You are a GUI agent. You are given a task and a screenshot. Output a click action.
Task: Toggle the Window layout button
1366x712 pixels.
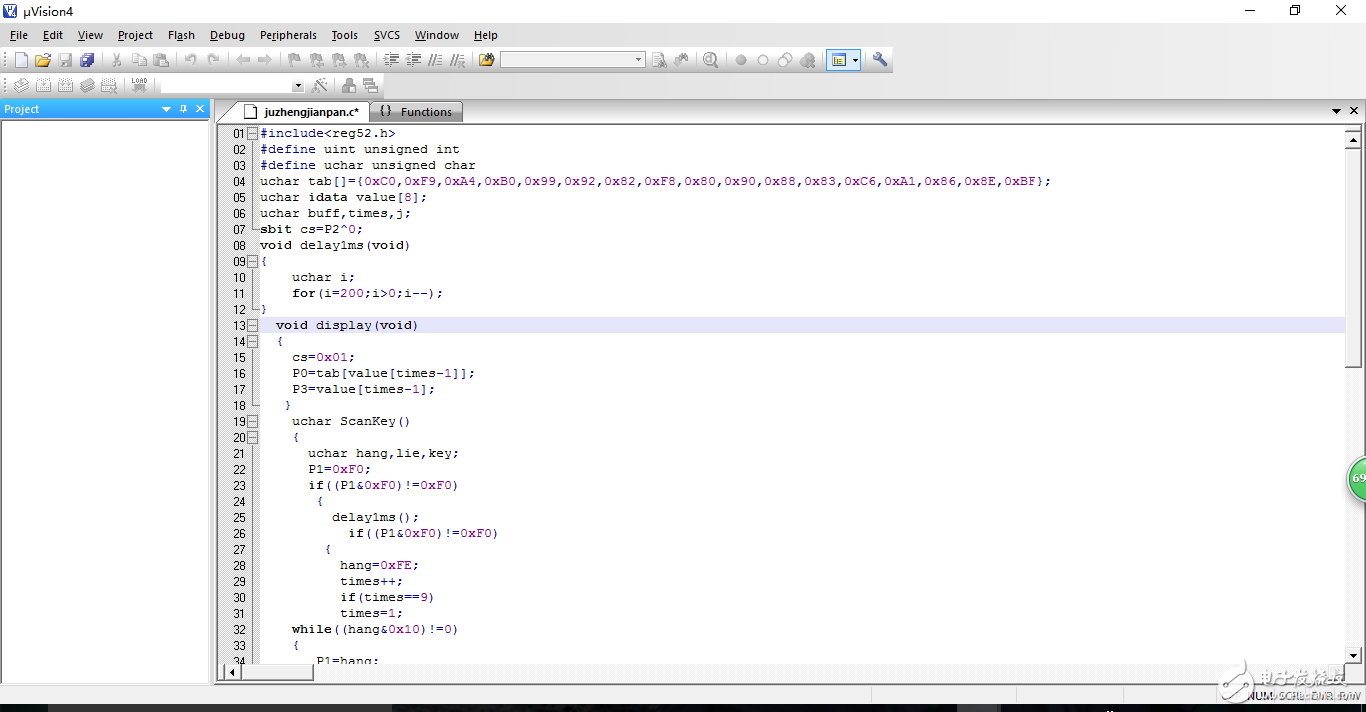tap(839, 60)
